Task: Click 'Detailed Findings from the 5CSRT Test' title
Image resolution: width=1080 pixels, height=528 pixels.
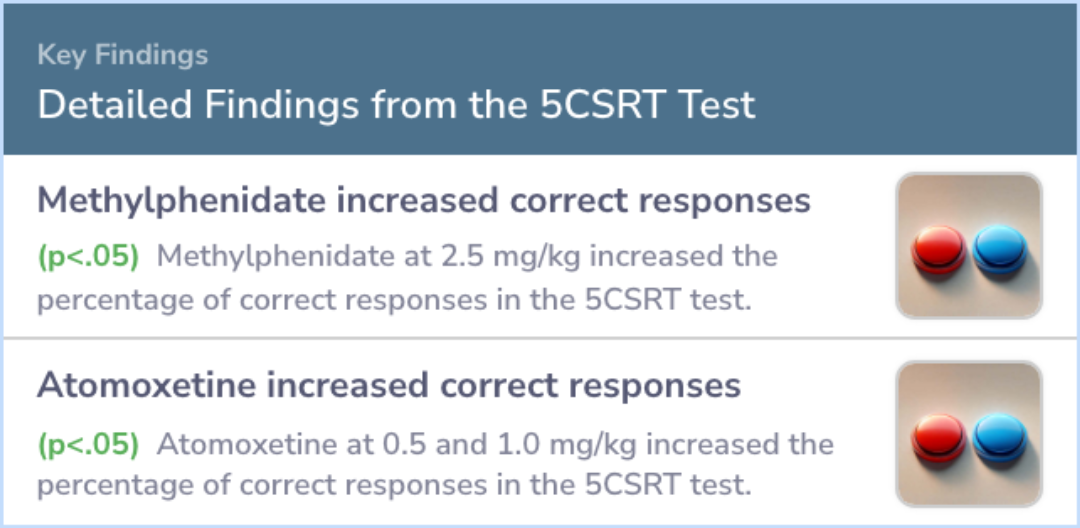Action: [396, 105]
